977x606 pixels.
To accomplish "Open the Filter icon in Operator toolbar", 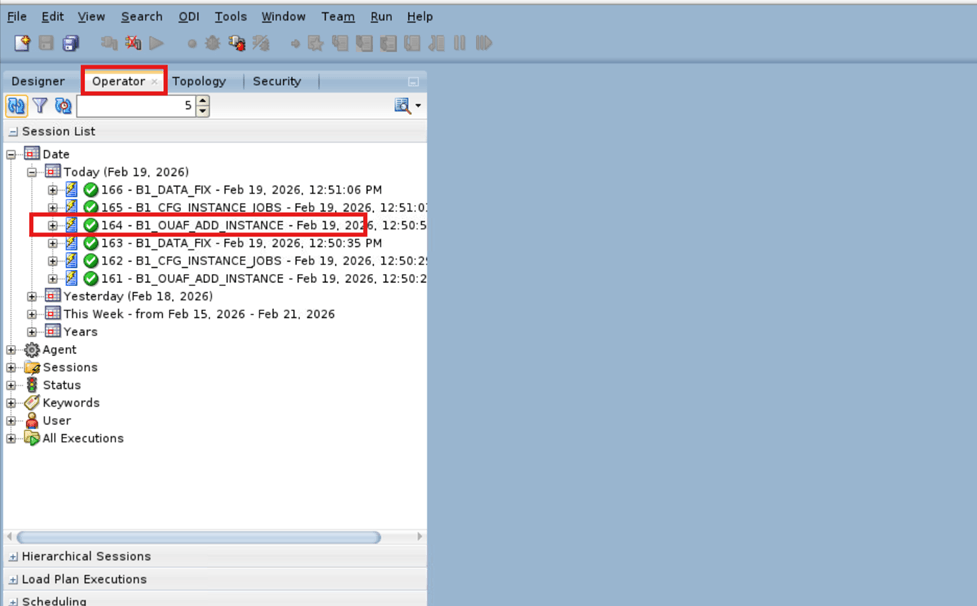I will (40, 105).
